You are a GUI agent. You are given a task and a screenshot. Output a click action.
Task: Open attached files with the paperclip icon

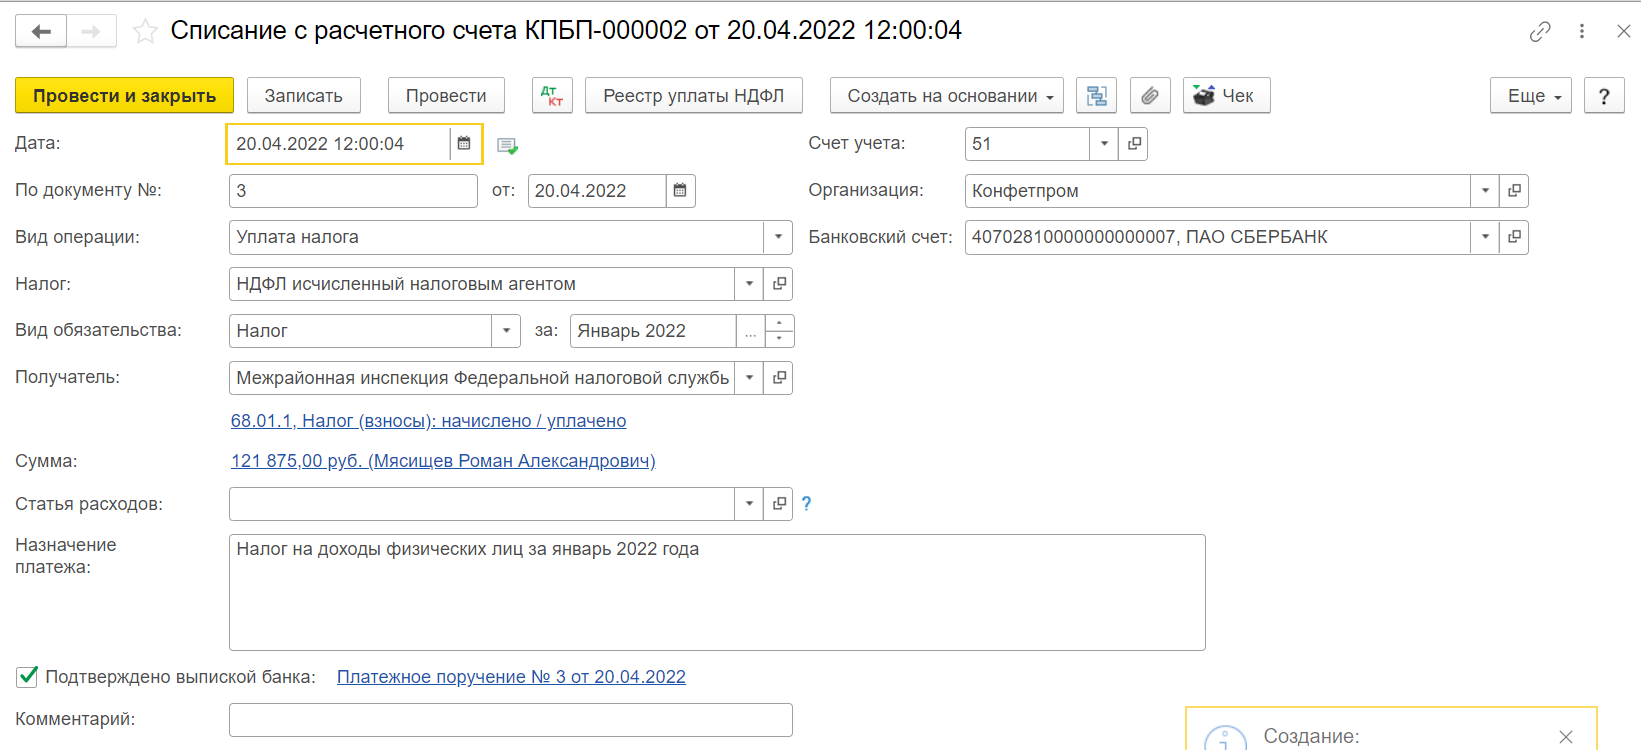1150,96
